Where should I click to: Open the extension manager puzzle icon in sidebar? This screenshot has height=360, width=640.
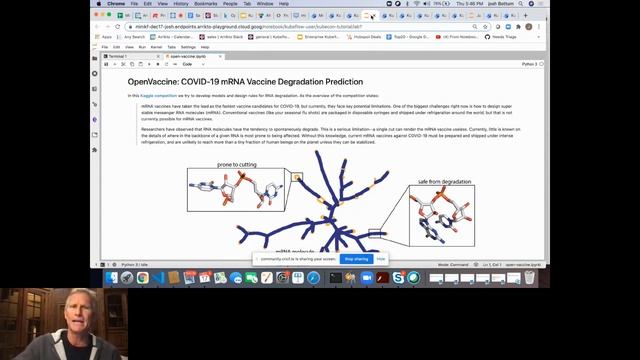[x=95, y=150]
